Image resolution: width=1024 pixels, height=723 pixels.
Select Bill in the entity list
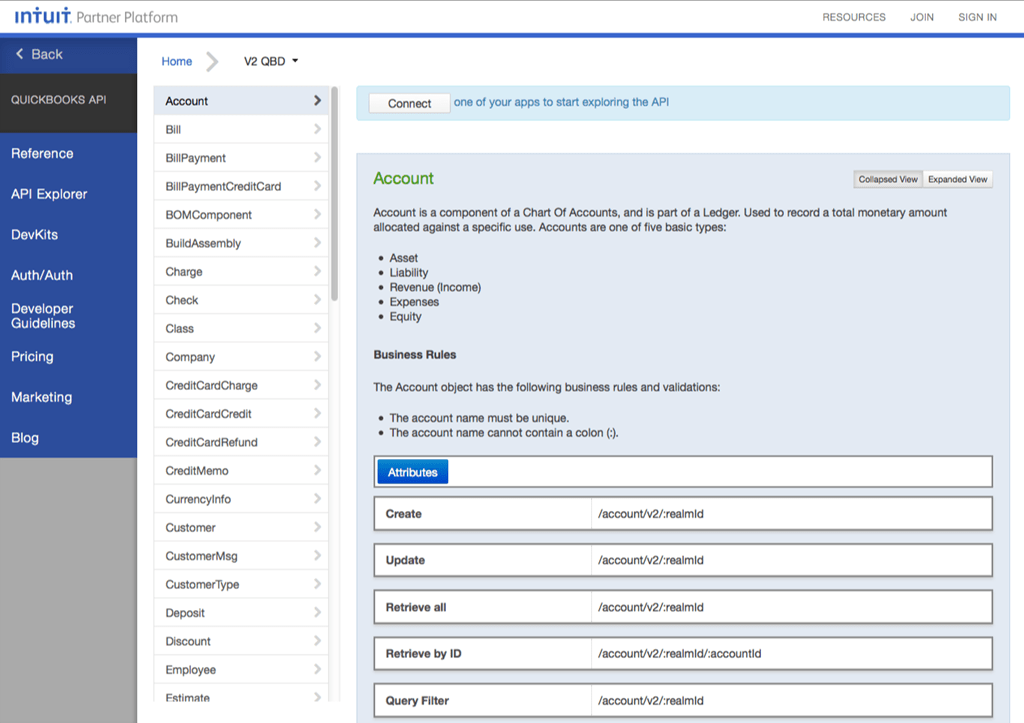coord(241,129)
